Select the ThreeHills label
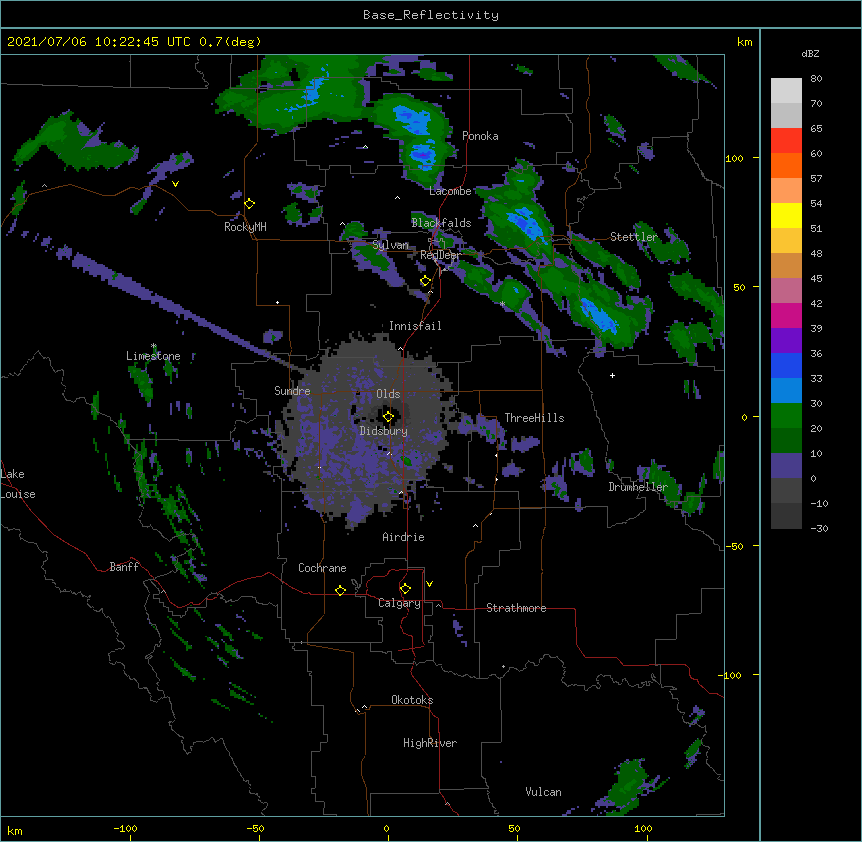 pyautogui.click(x=534, y=418)
